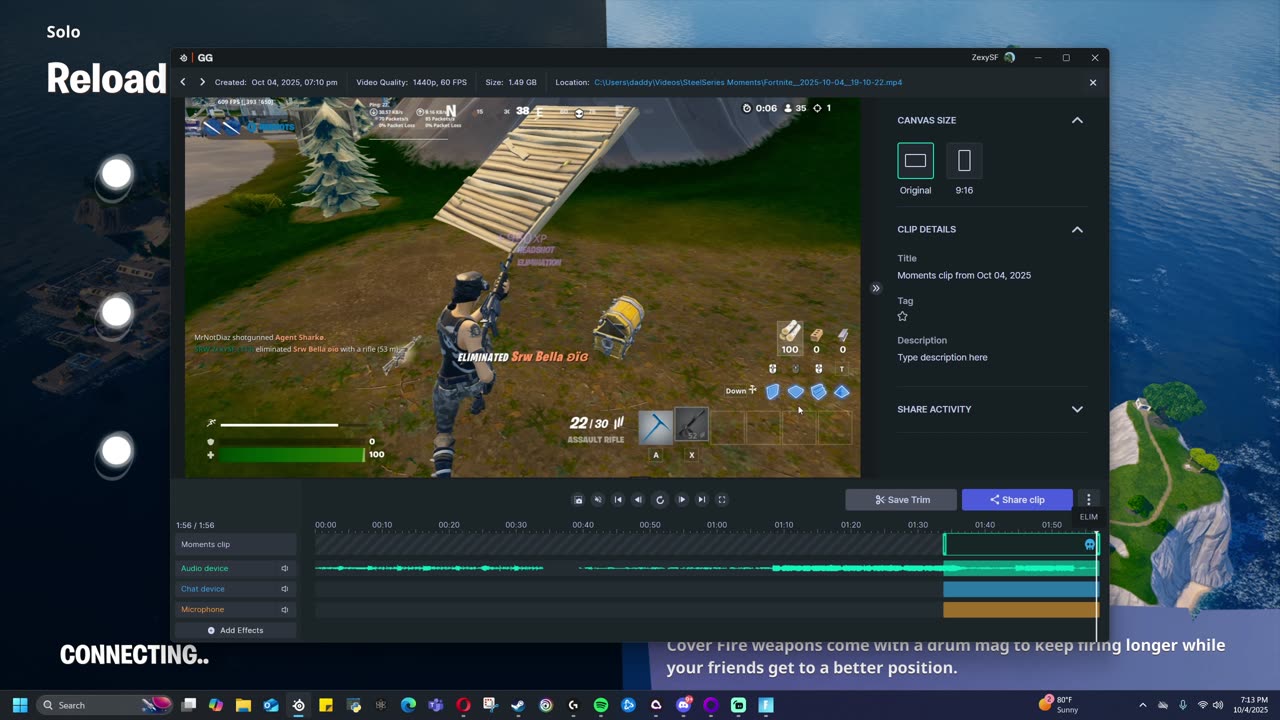Open Microsoft Teams from the taskbar
This screenshot has width=1280, height=720.
(436, 705)
